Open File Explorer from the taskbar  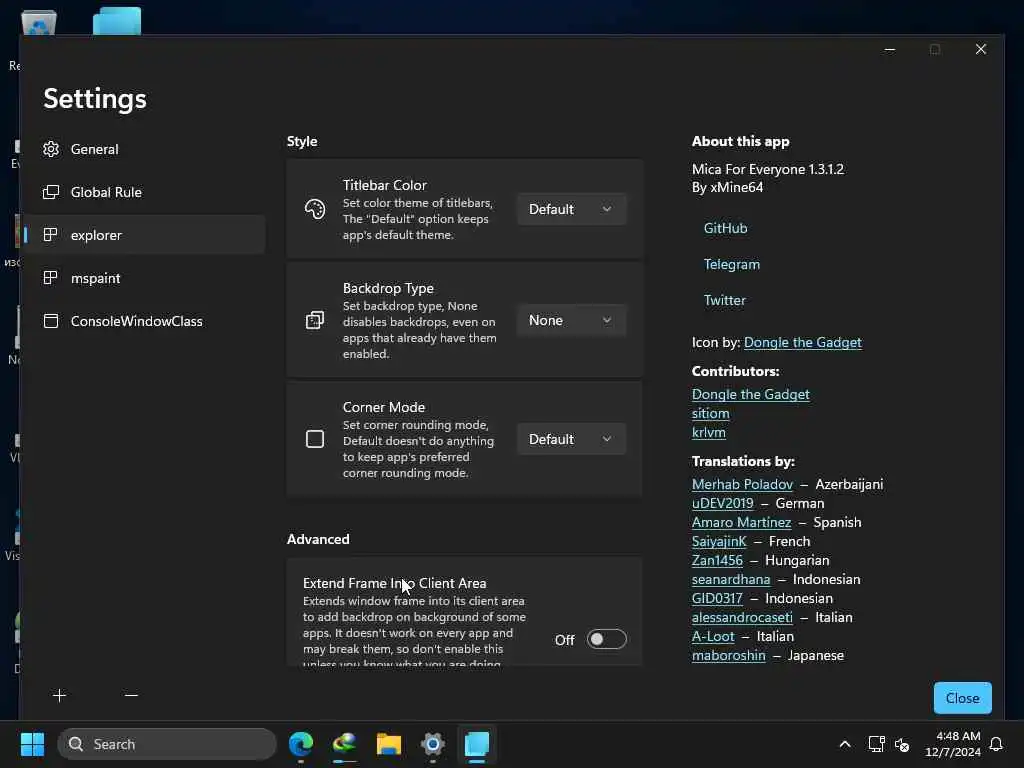pos(389,744)
